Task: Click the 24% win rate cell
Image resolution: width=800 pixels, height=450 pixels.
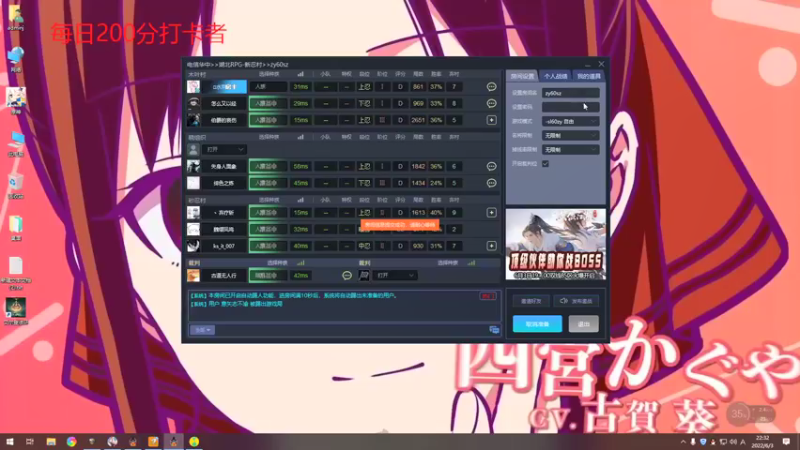Action: click(436, 183)
